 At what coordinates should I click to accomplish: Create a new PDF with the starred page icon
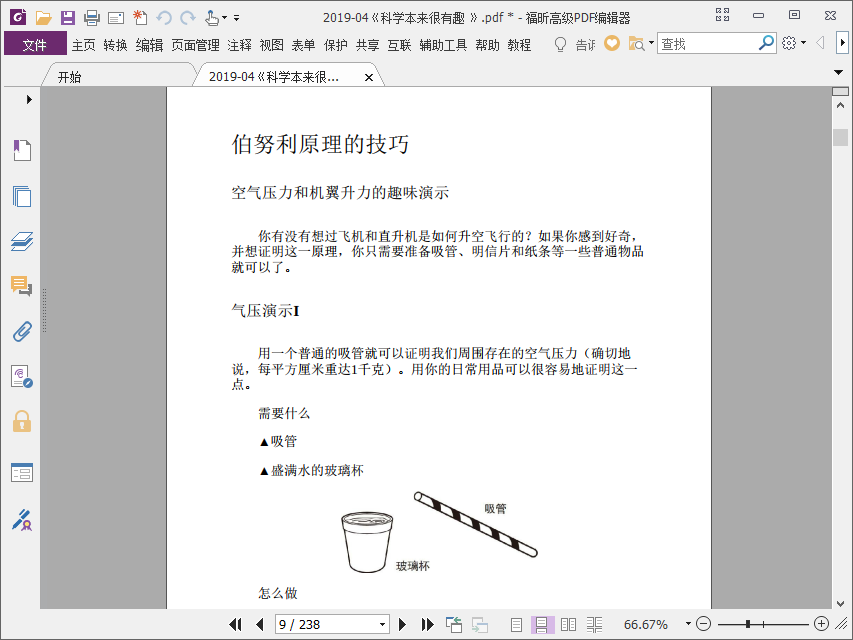140,17
